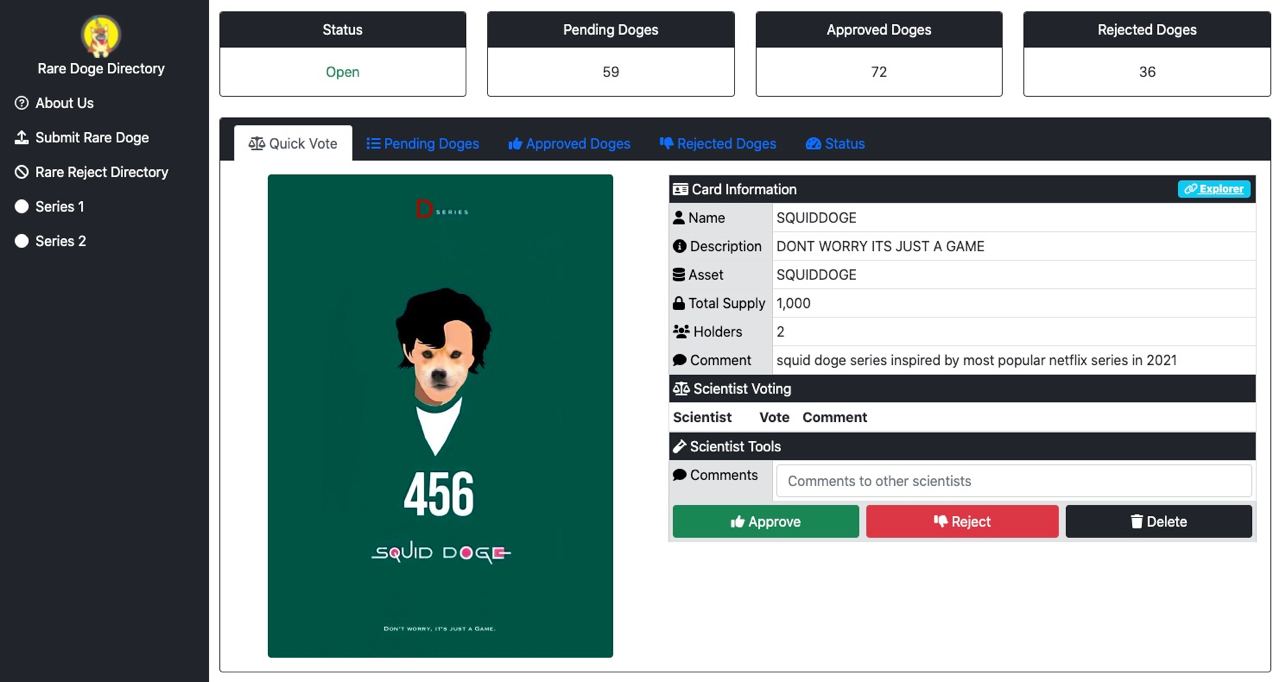Click the Vote column header

[x=774, y=417]
